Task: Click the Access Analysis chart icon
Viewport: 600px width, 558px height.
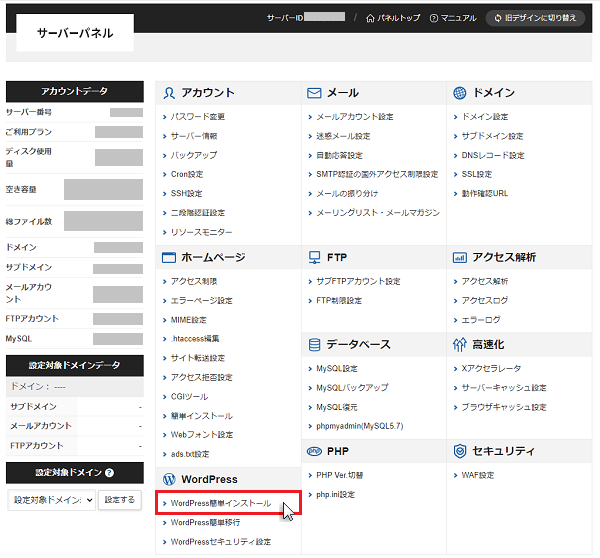Action: [x=459, y=257]
